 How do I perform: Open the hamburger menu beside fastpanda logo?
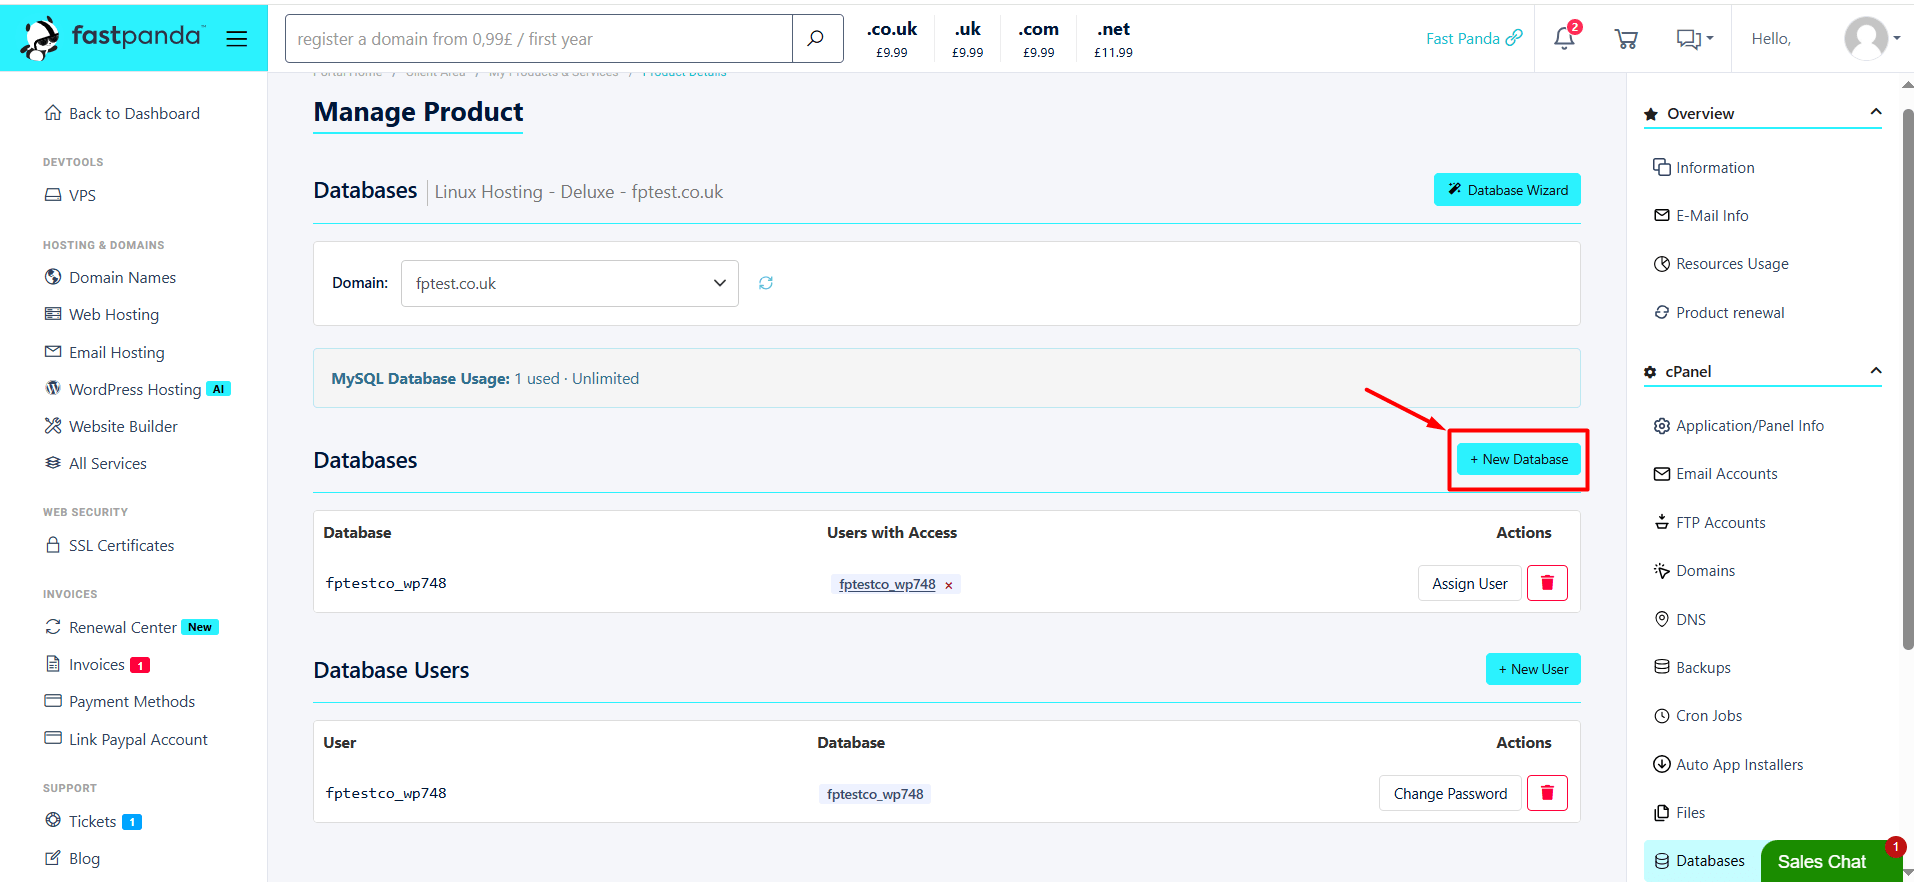click(237, 39)
